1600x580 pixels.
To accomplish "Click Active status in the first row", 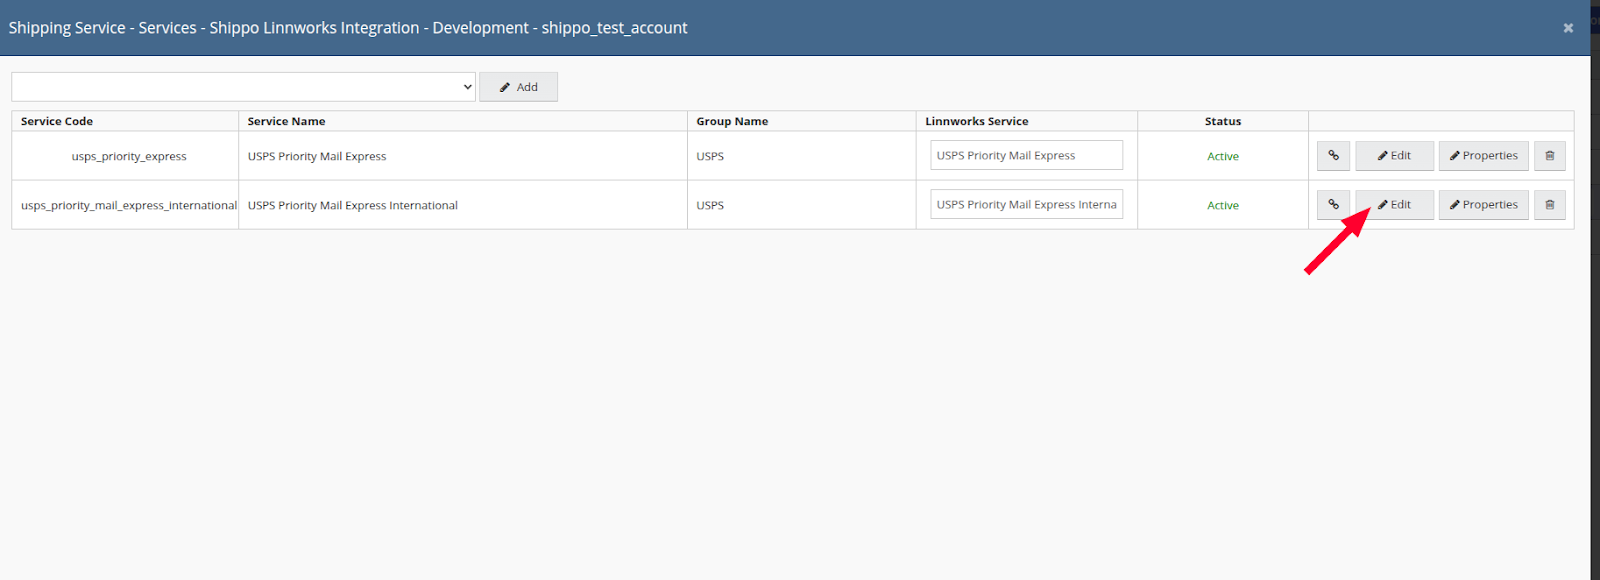I will (1222, 156).
